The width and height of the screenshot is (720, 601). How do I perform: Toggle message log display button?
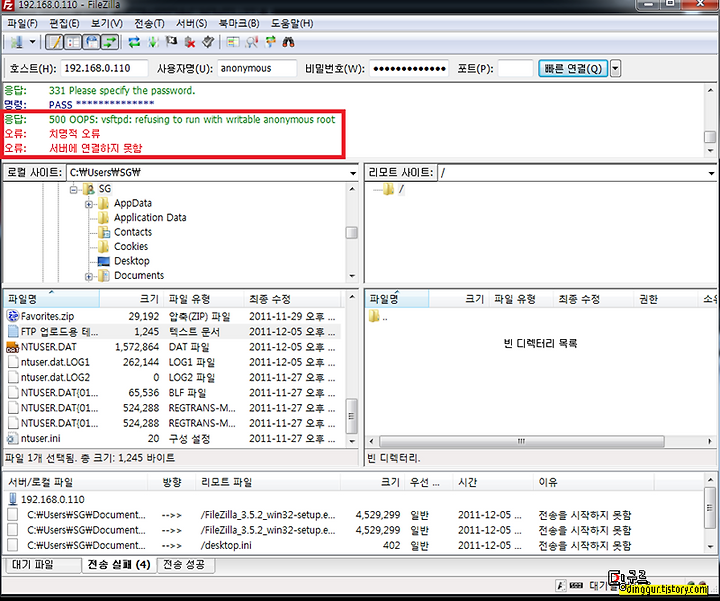(55, 43)
